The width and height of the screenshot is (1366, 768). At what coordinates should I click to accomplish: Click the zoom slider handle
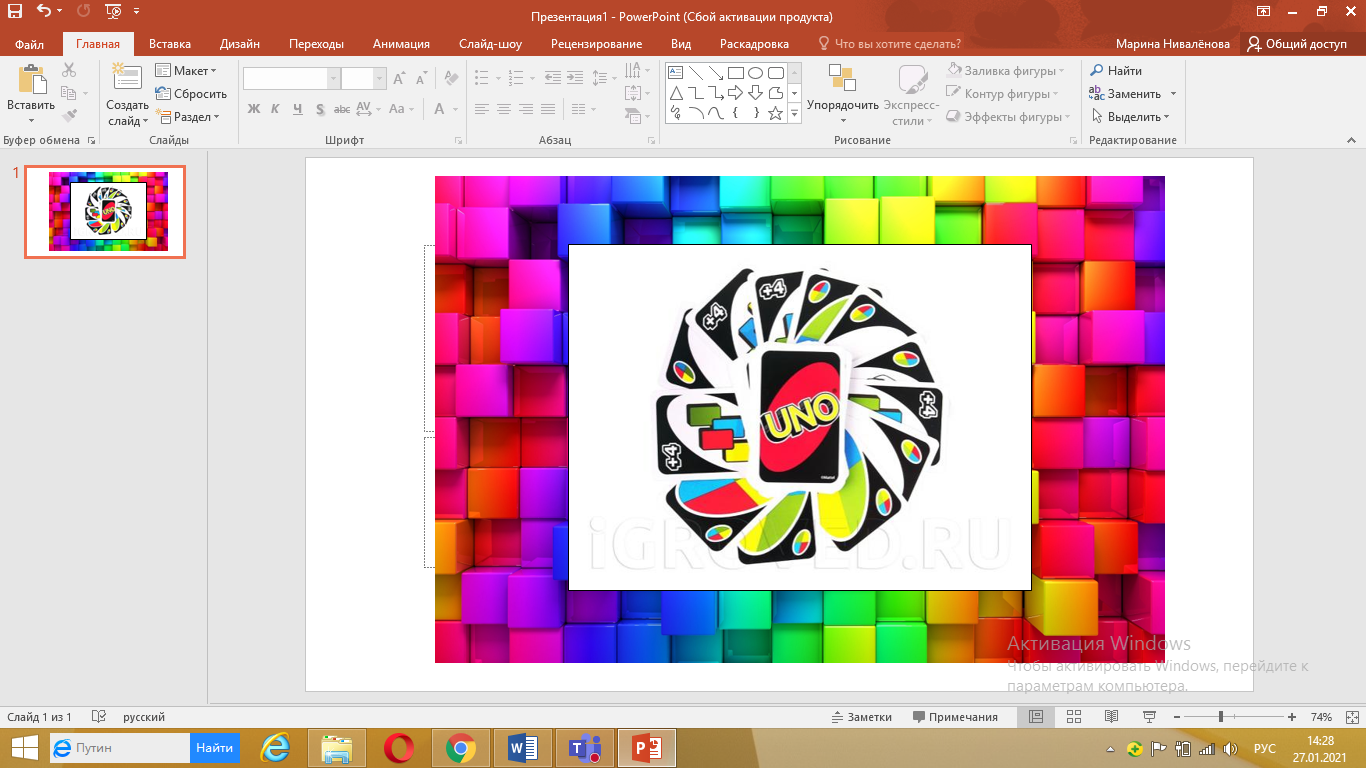pyautogui.click(x=1221, y=717)
